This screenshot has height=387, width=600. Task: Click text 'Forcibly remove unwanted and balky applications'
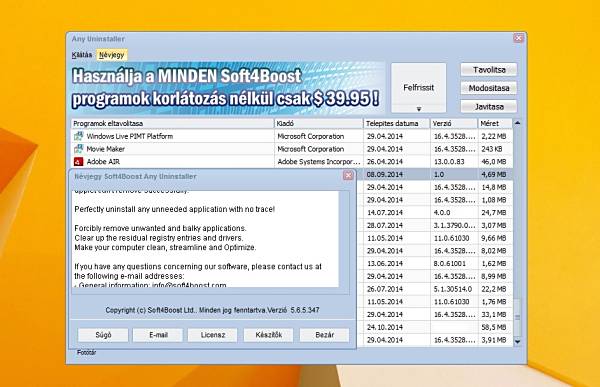160,228
